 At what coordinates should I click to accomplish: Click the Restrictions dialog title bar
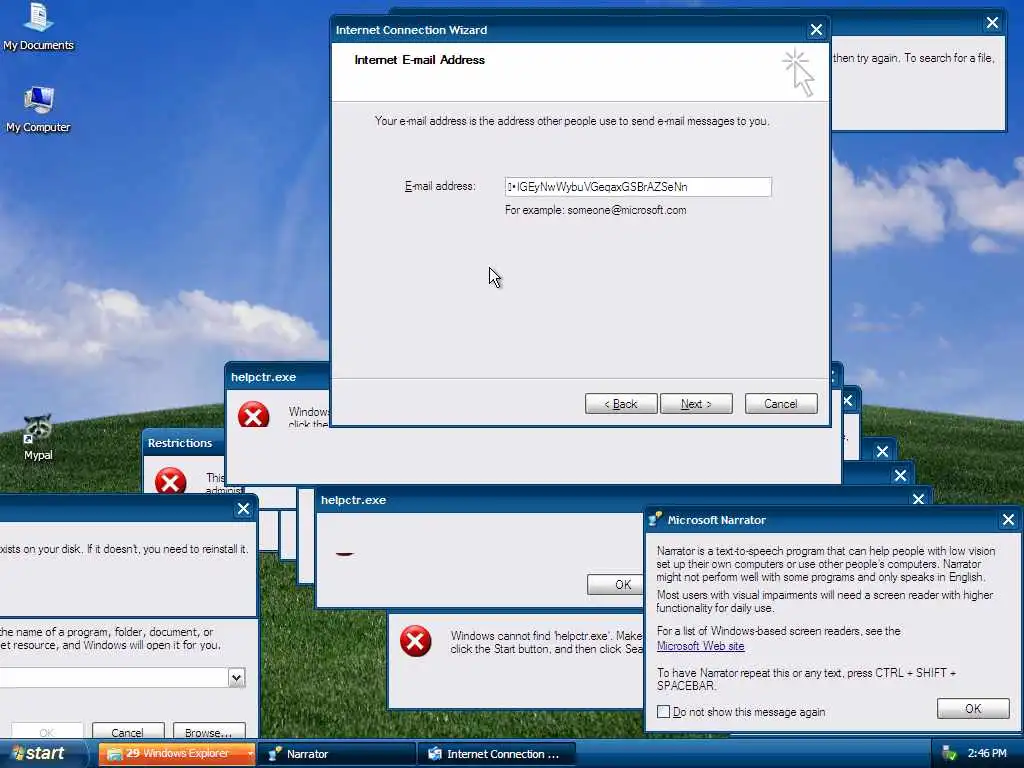[184, 443]
